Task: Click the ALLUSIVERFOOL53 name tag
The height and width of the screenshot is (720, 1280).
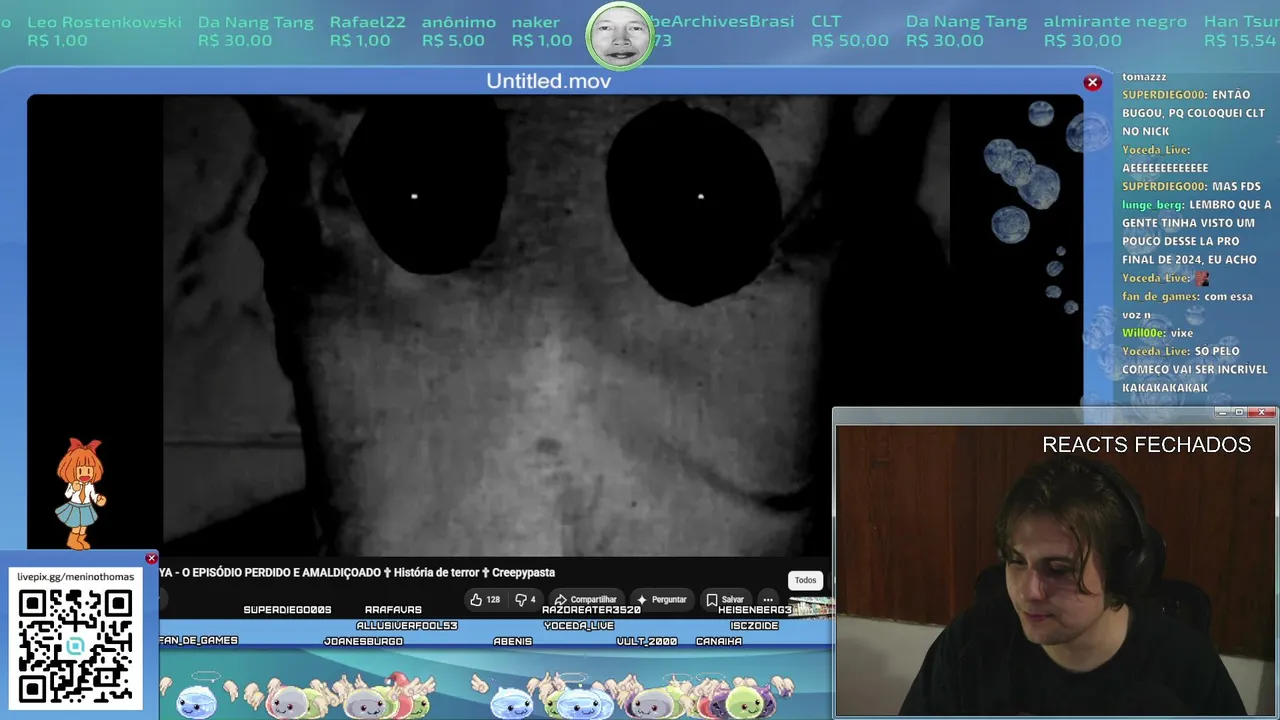Action: click(x=407, y=626)
